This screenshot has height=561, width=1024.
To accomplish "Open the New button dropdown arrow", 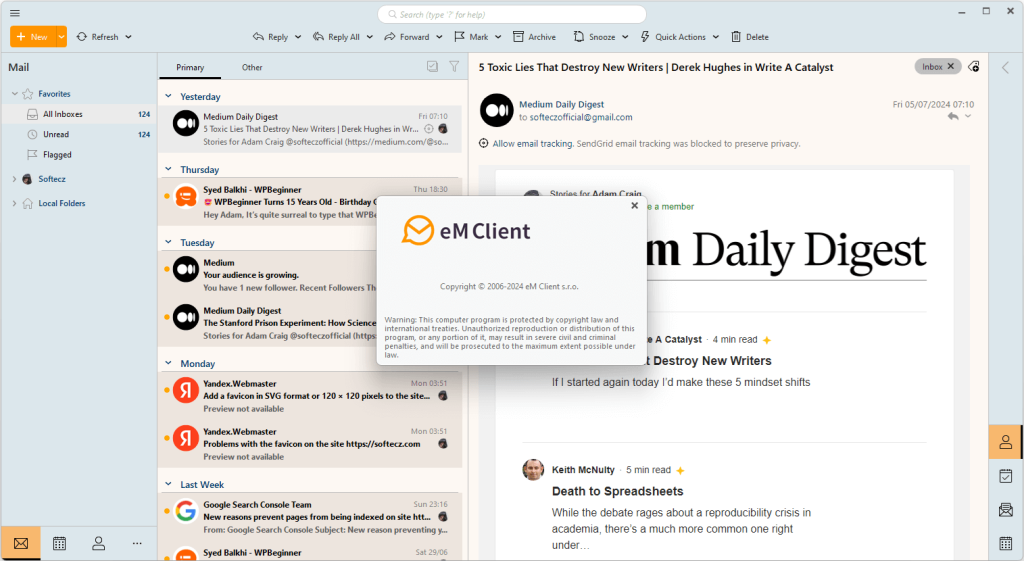I will (x=61, y=37).
